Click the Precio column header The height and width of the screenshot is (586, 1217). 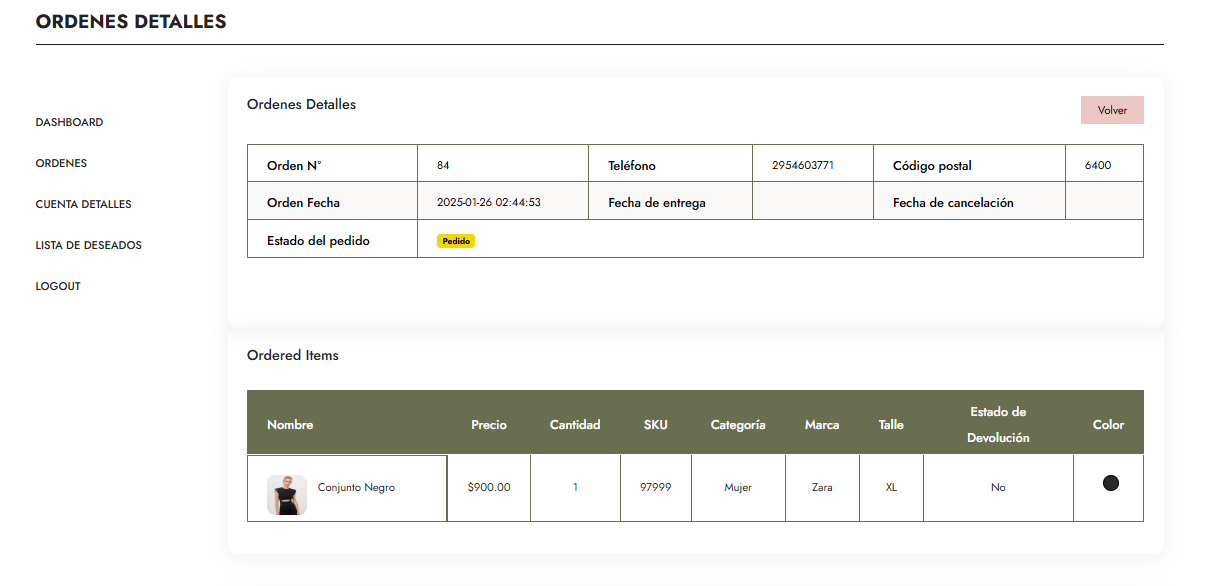pyautogui.click(x=489, y=425)
